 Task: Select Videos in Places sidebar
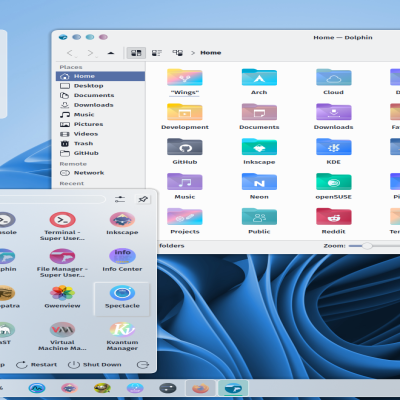[100, 134]
